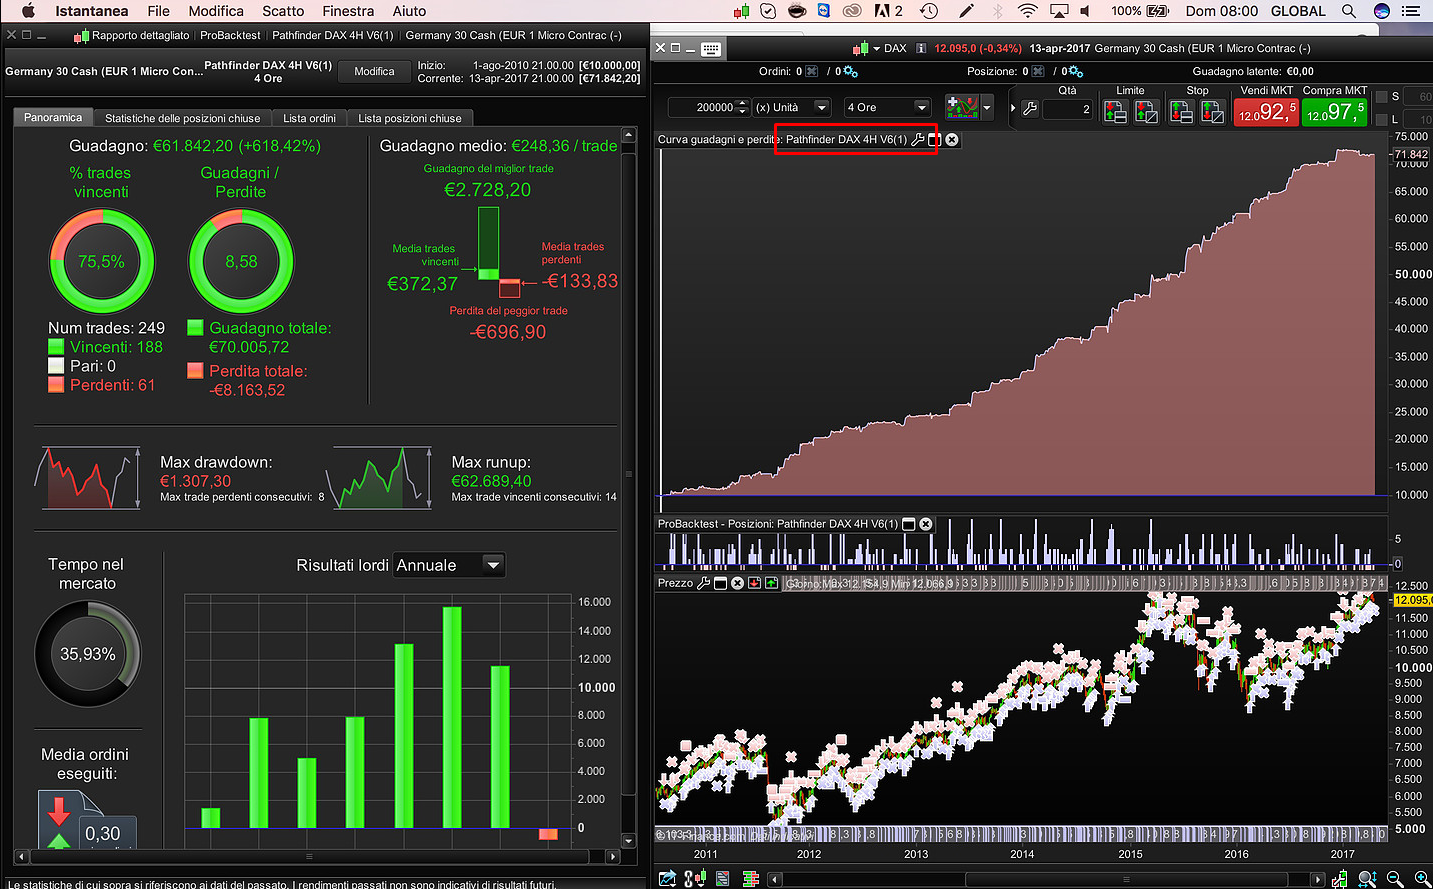Click the chart horizontal scrollbar thumb

point(1126,880)
